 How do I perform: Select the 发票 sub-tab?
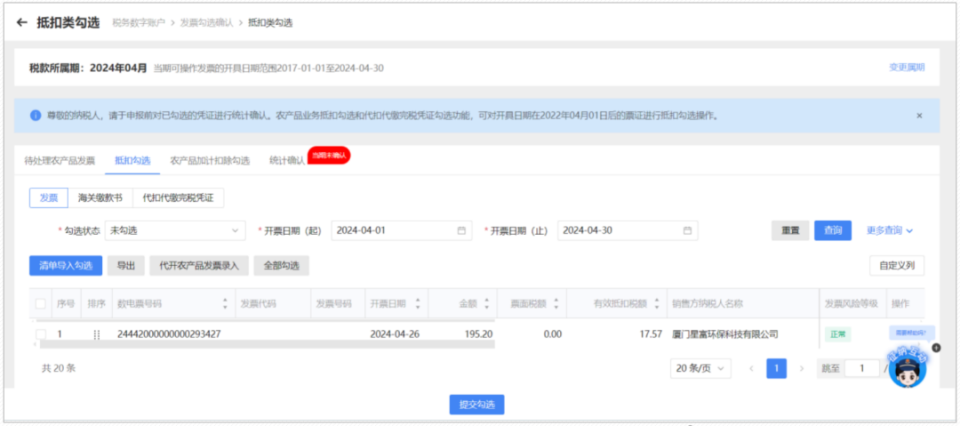pos(49,198)
